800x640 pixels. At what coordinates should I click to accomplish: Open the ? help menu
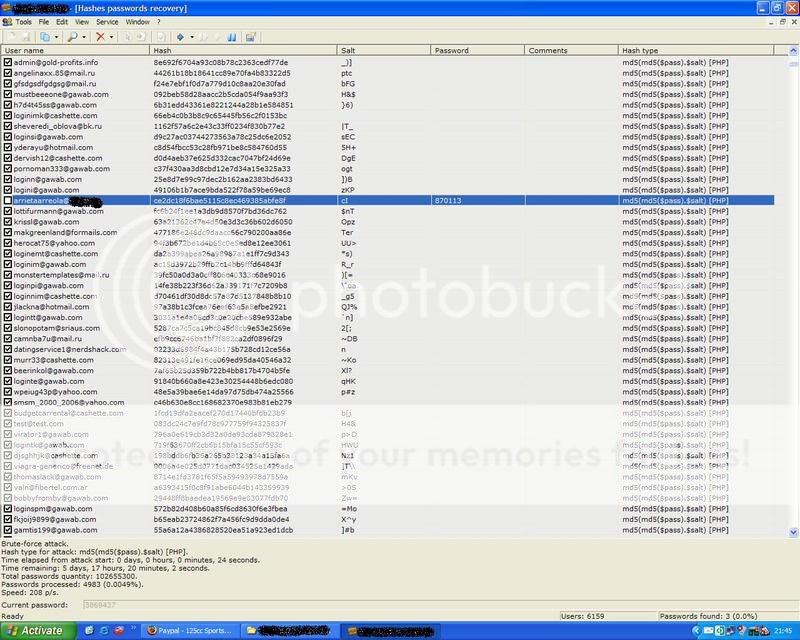tap(159, 22)
